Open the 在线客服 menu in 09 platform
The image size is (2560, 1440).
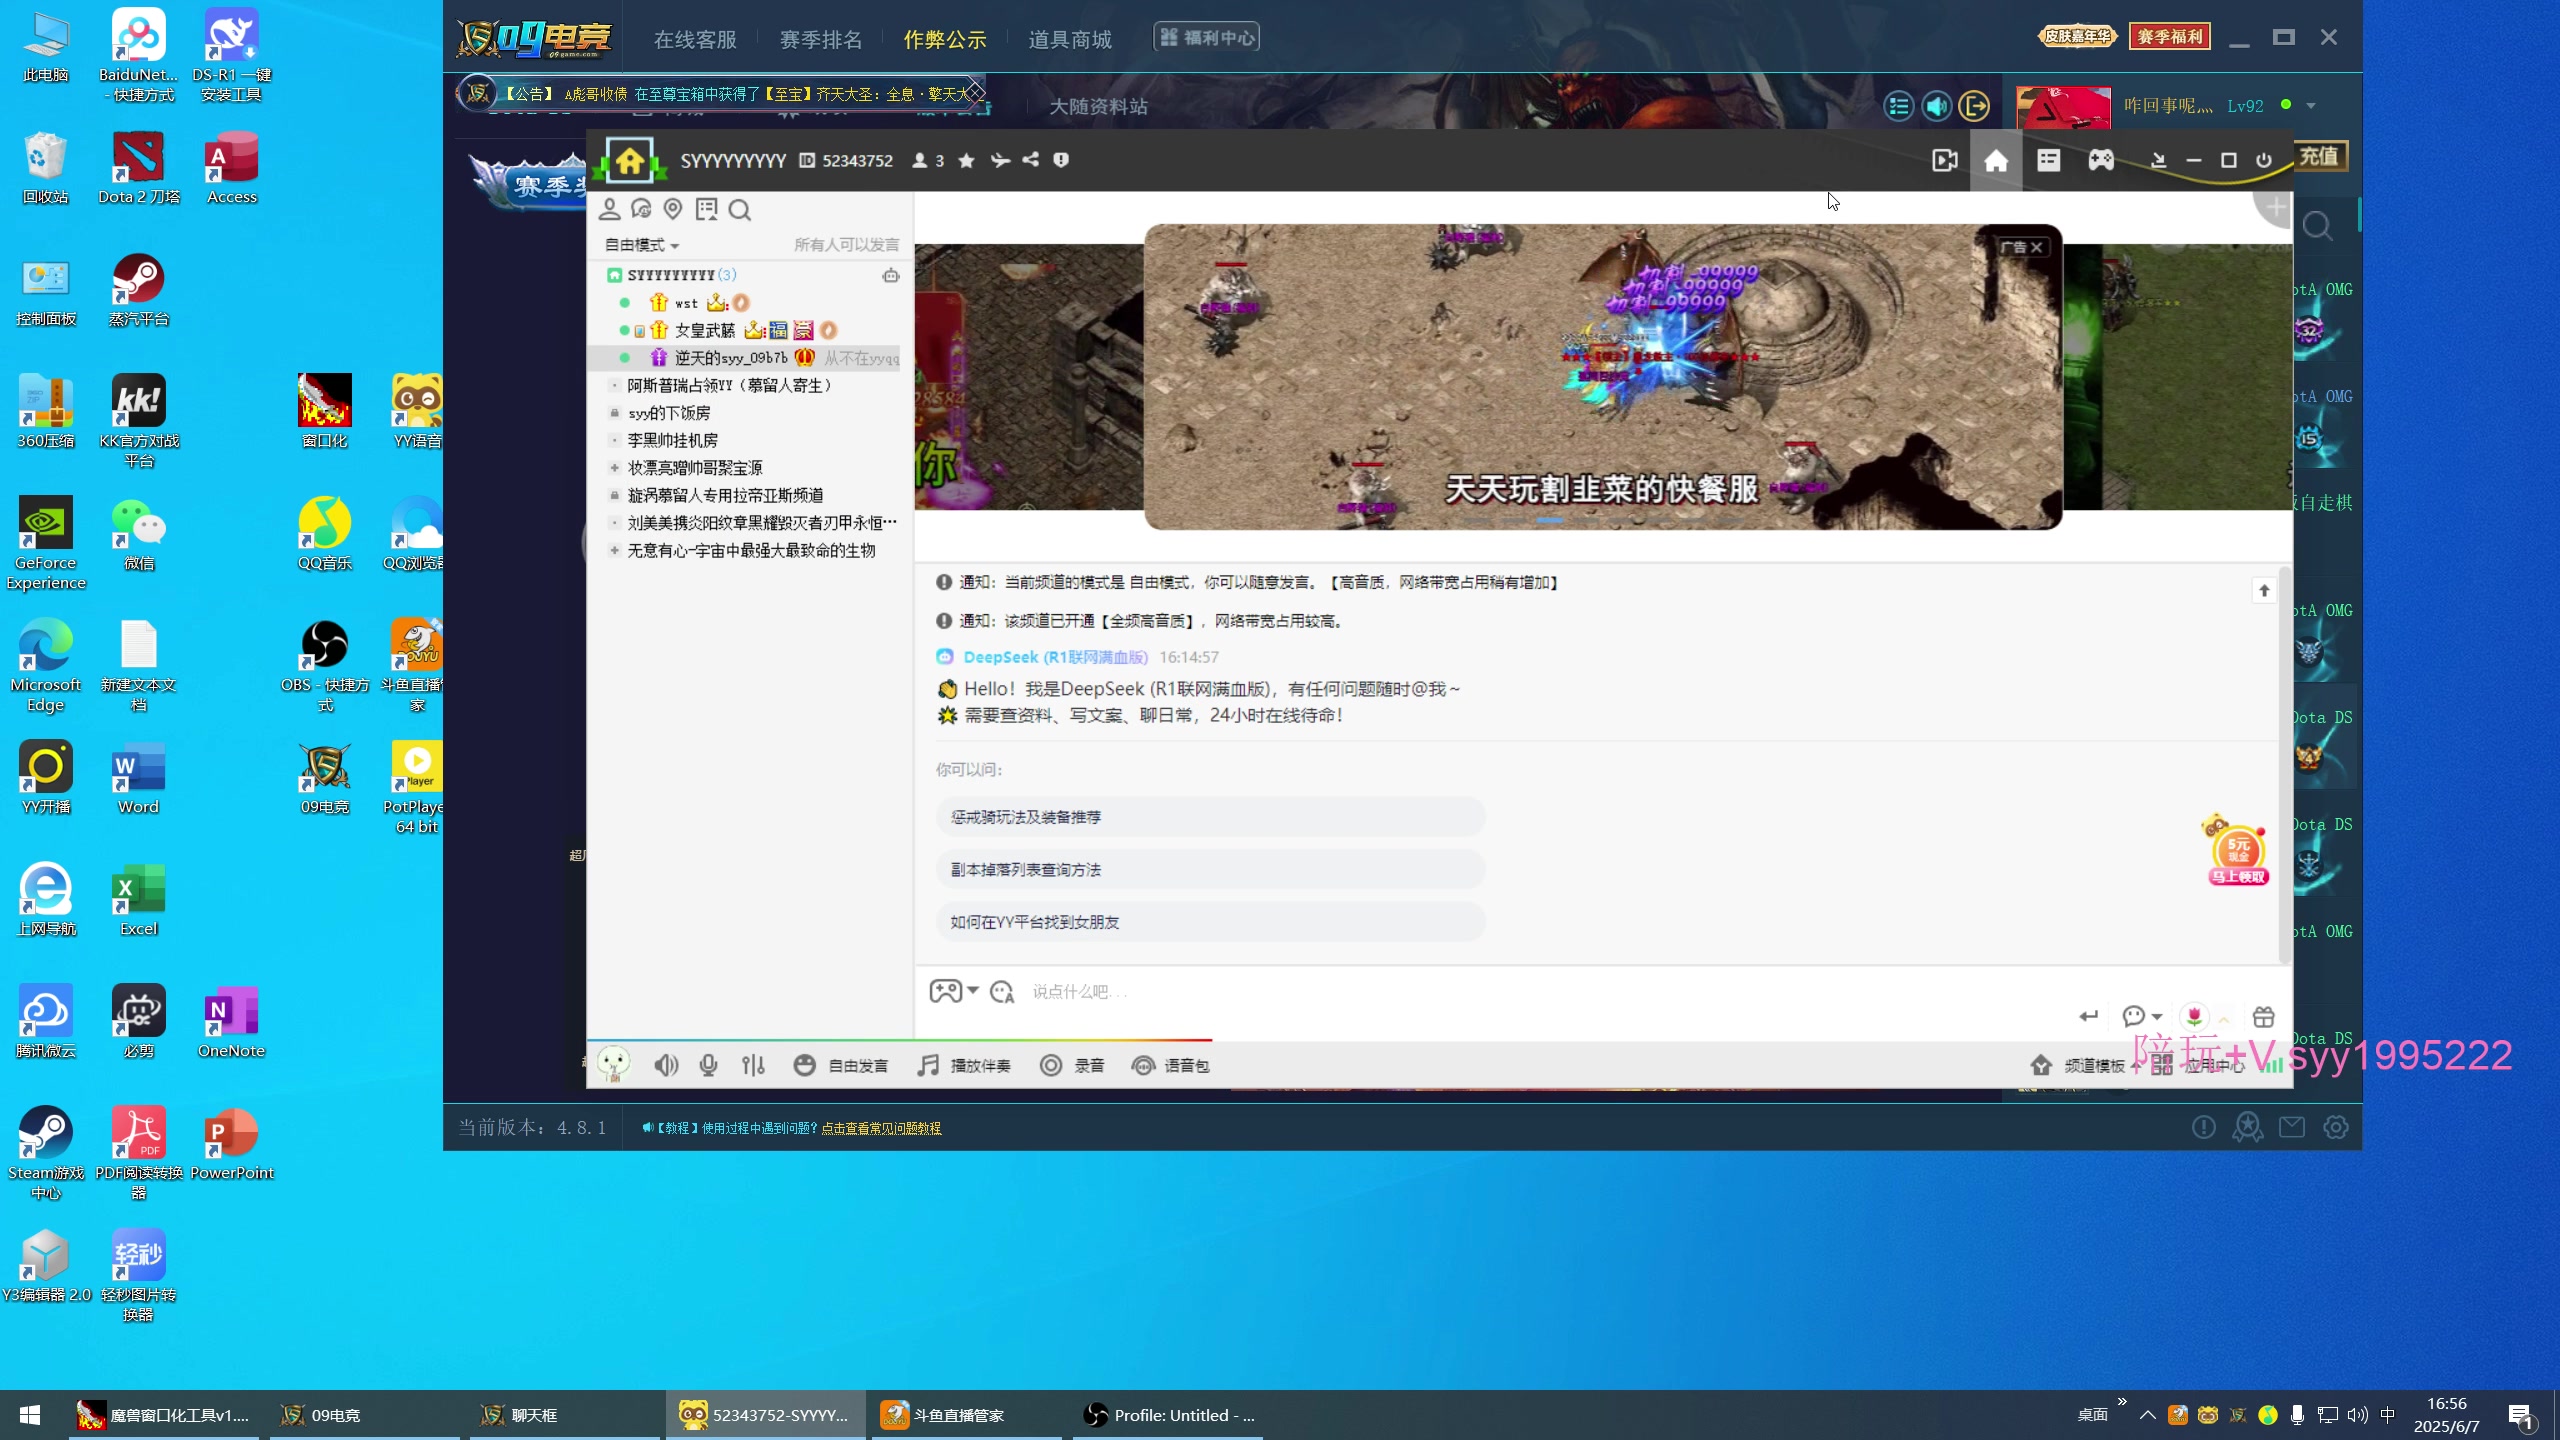tap(695, 39)
